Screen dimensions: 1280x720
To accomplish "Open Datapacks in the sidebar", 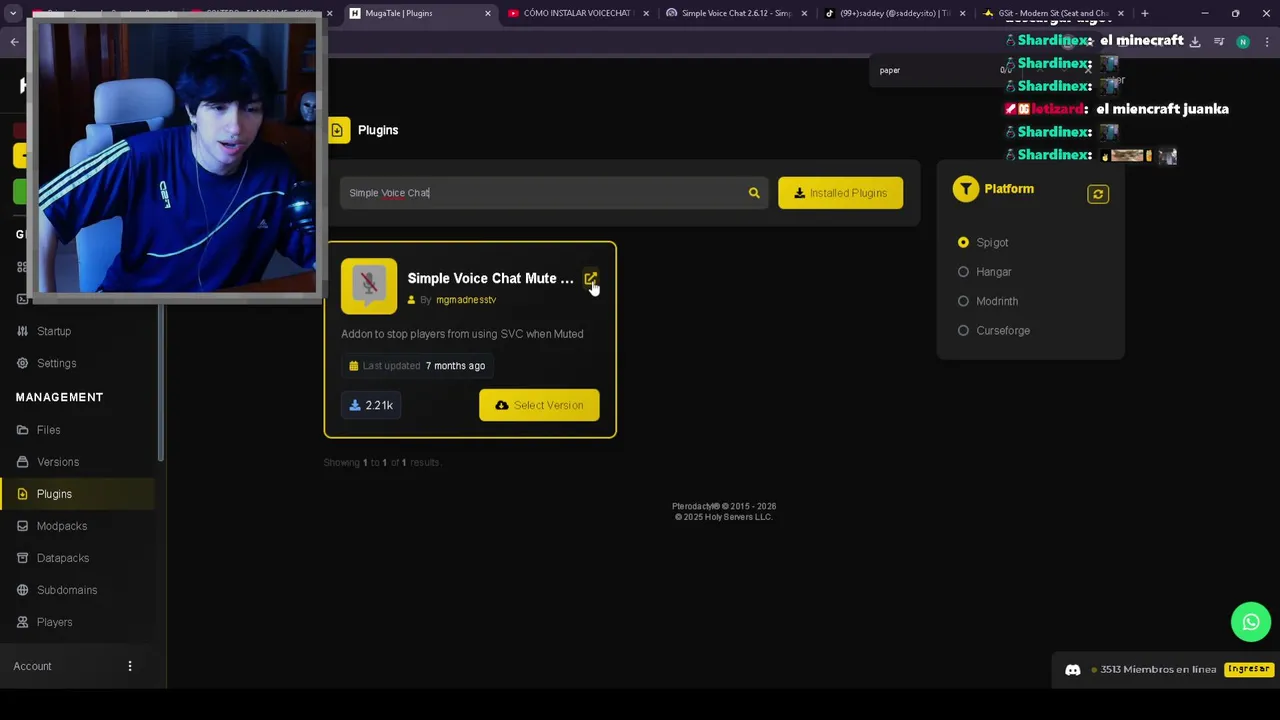I will [63, 558].
